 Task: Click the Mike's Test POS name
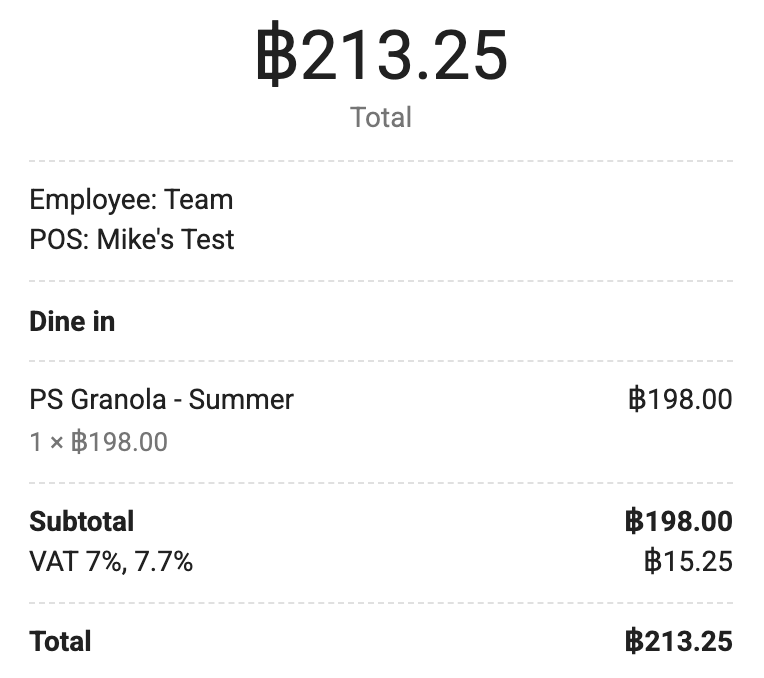166,239
